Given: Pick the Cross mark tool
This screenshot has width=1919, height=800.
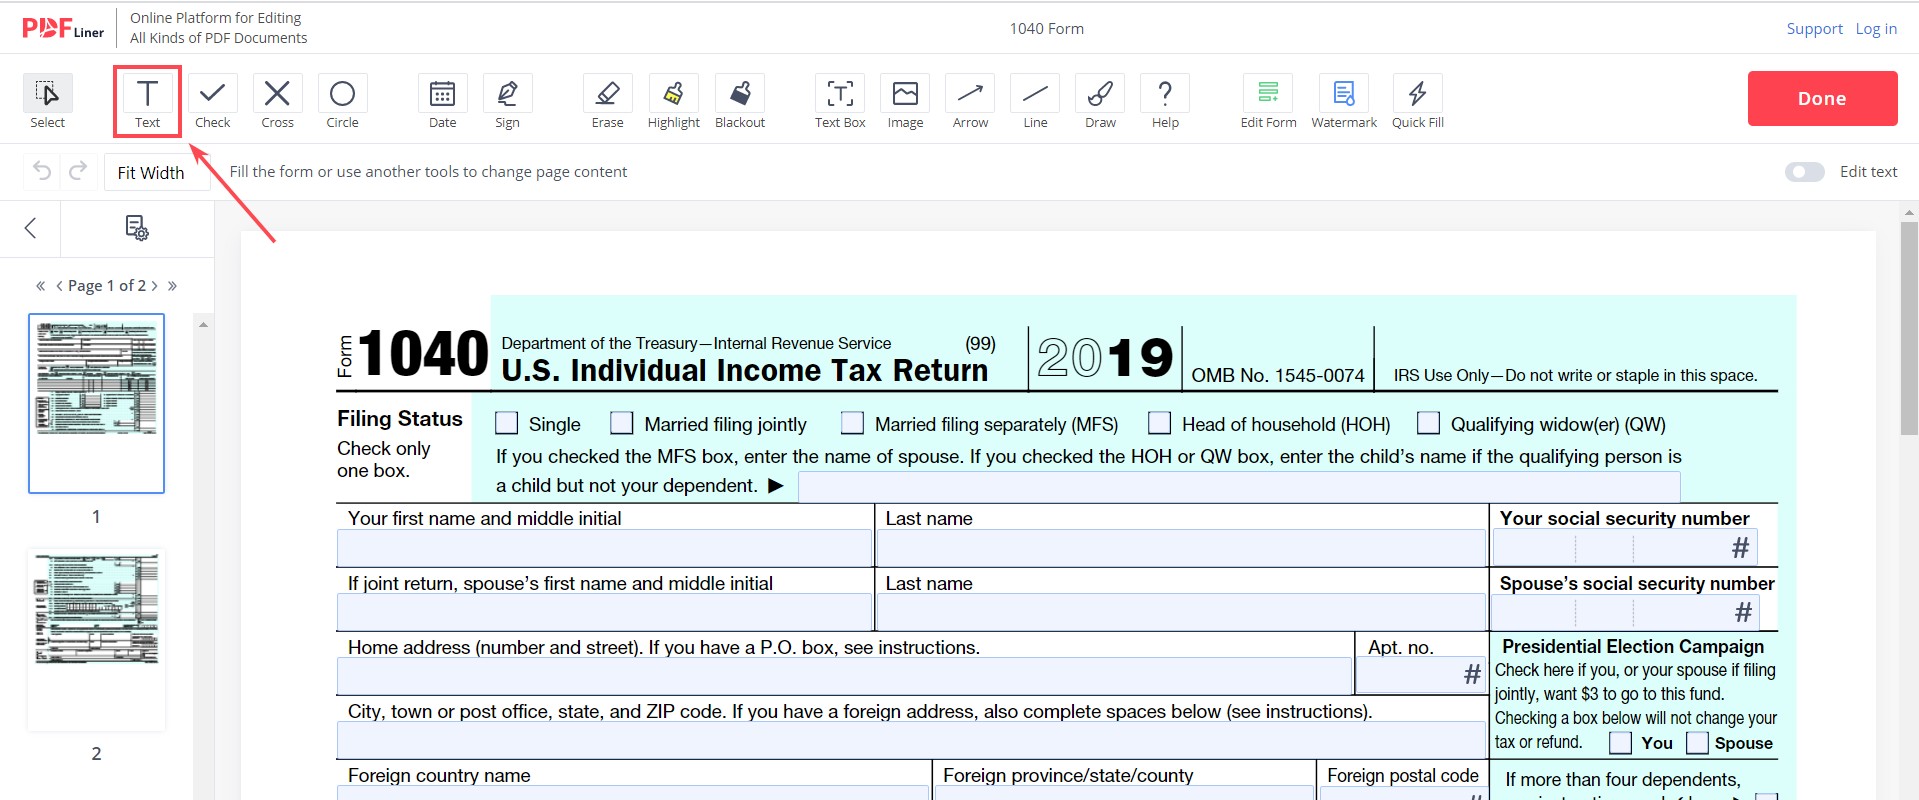Looking at the screenshot, I should pyautogui.click(x=277, y=102).
